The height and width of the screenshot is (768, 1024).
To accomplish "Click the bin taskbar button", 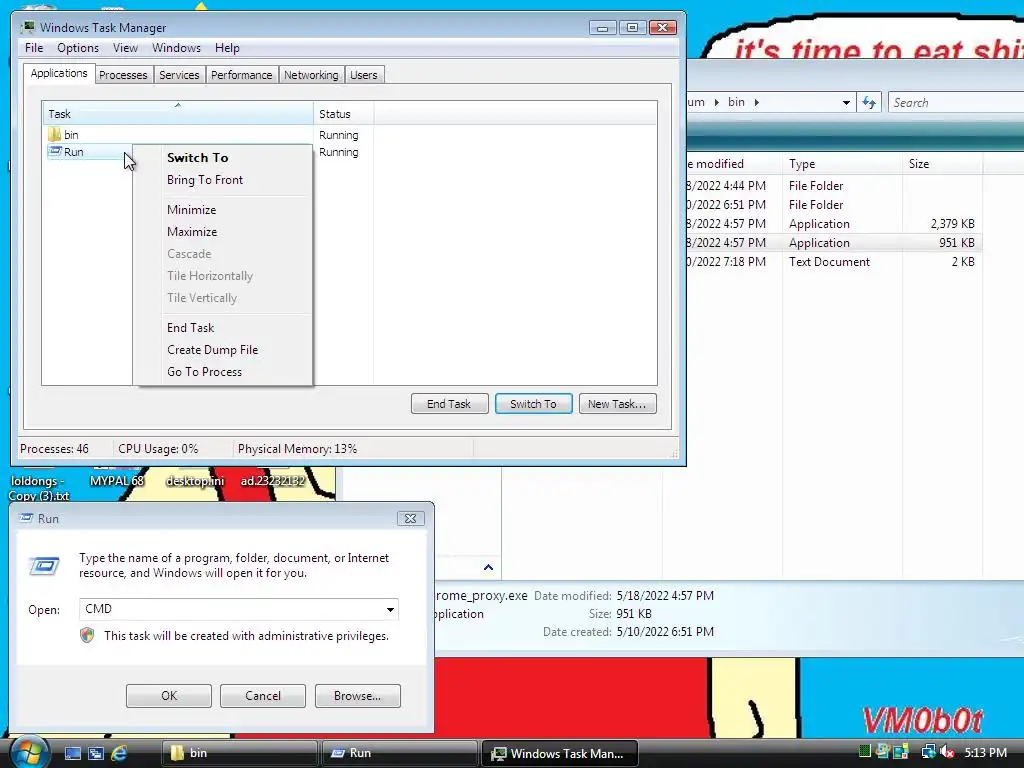I will (239, 753).
